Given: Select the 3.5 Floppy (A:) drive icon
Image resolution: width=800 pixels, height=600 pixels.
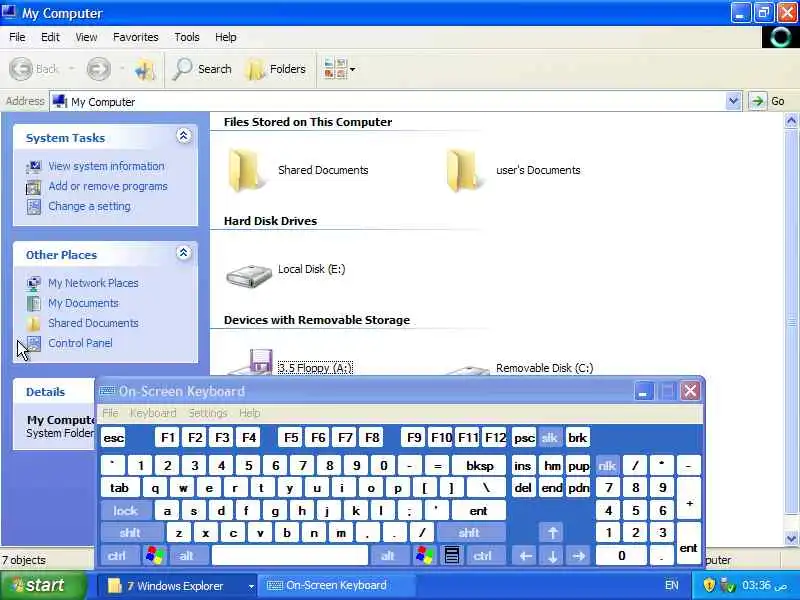Looking at the screenshot, I should click(x=251, y=362).
